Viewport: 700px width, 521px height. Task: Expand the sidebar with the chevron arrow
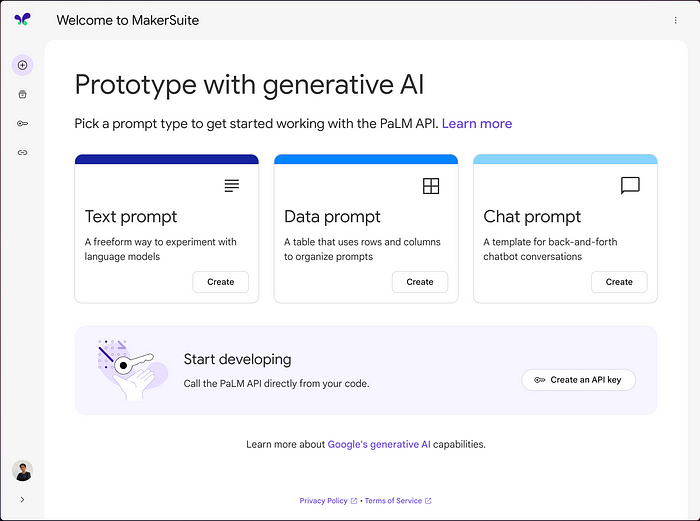click(x=22, y=500)
